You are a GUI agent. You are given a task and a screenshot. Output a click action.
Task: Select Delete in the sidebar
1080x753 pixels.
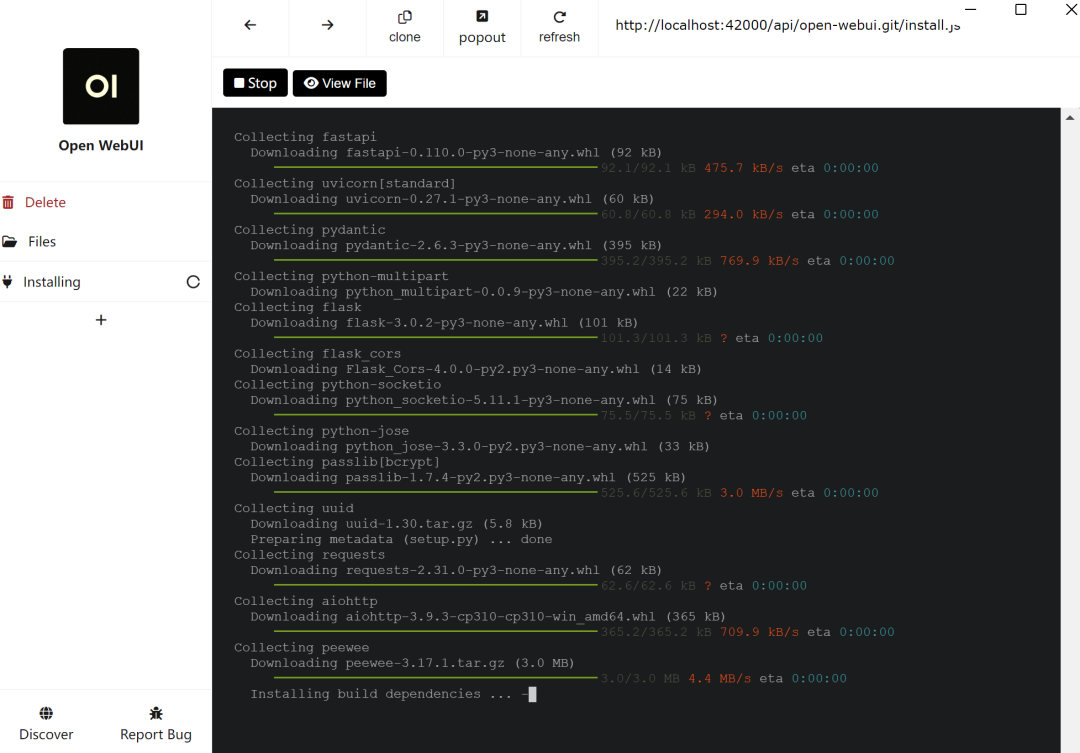(x=105, y=203)
